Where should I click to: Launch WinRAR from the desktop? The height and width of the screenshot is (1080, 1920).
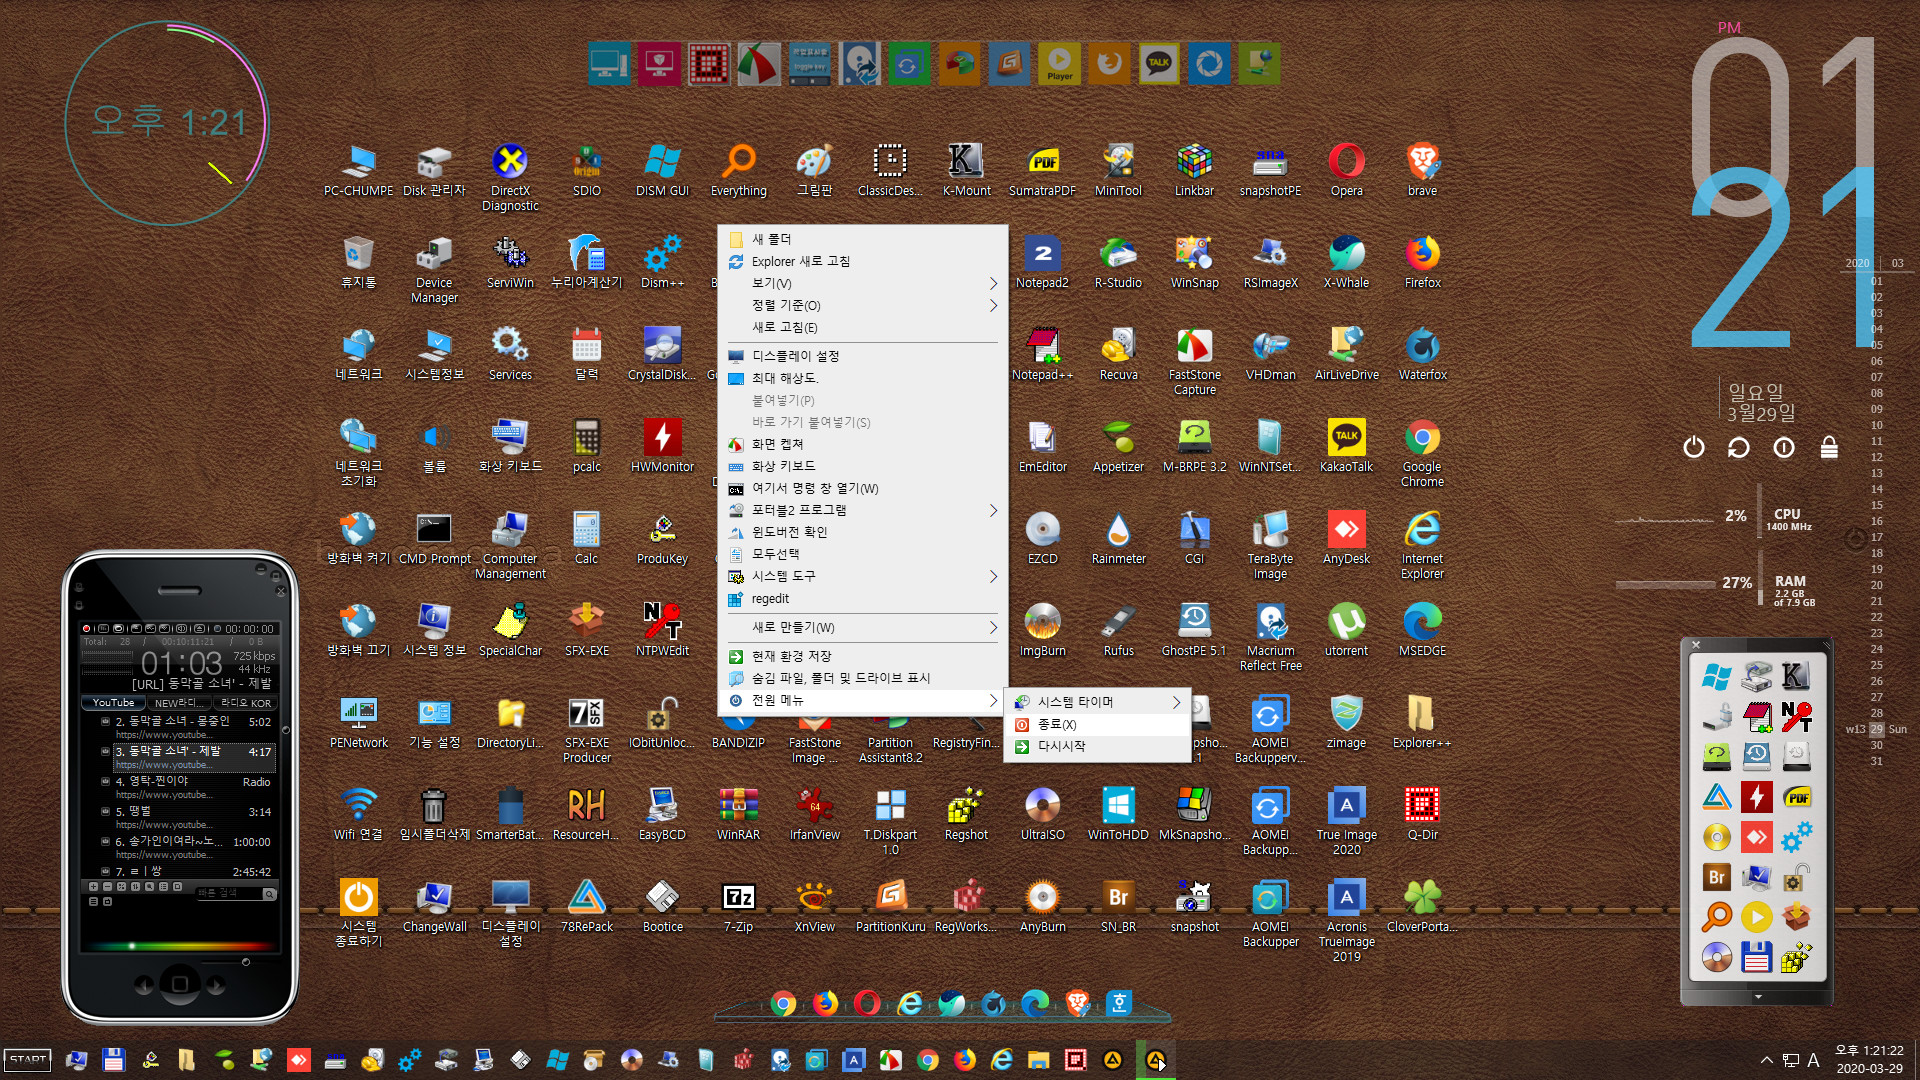click(738, 814)
